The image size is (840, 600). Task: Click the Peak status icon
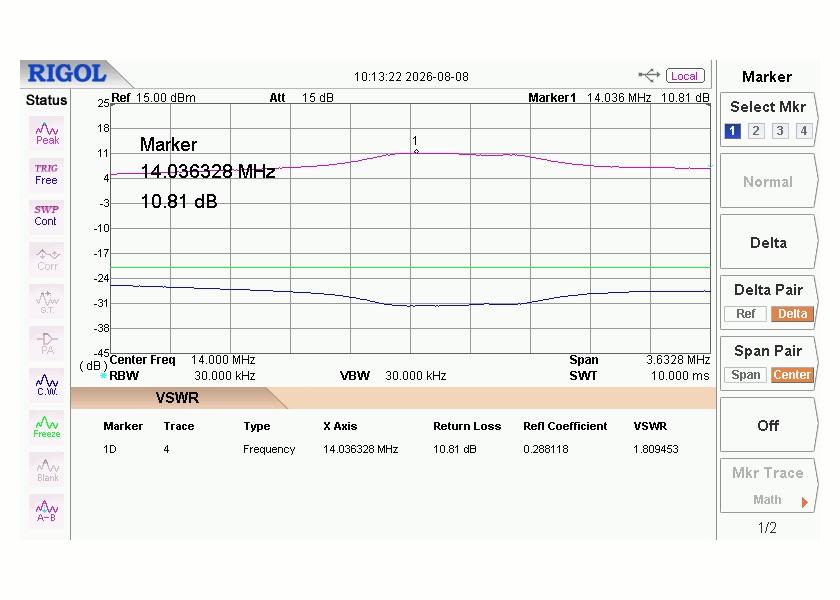point(47,133)
